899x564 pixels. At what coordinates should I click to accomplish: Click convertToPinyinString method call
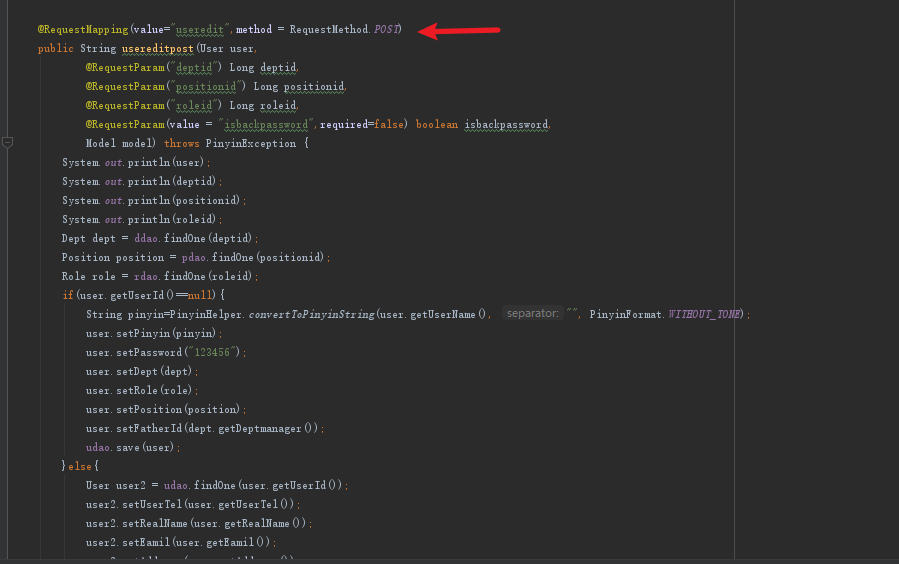click(x=311, y=314)
